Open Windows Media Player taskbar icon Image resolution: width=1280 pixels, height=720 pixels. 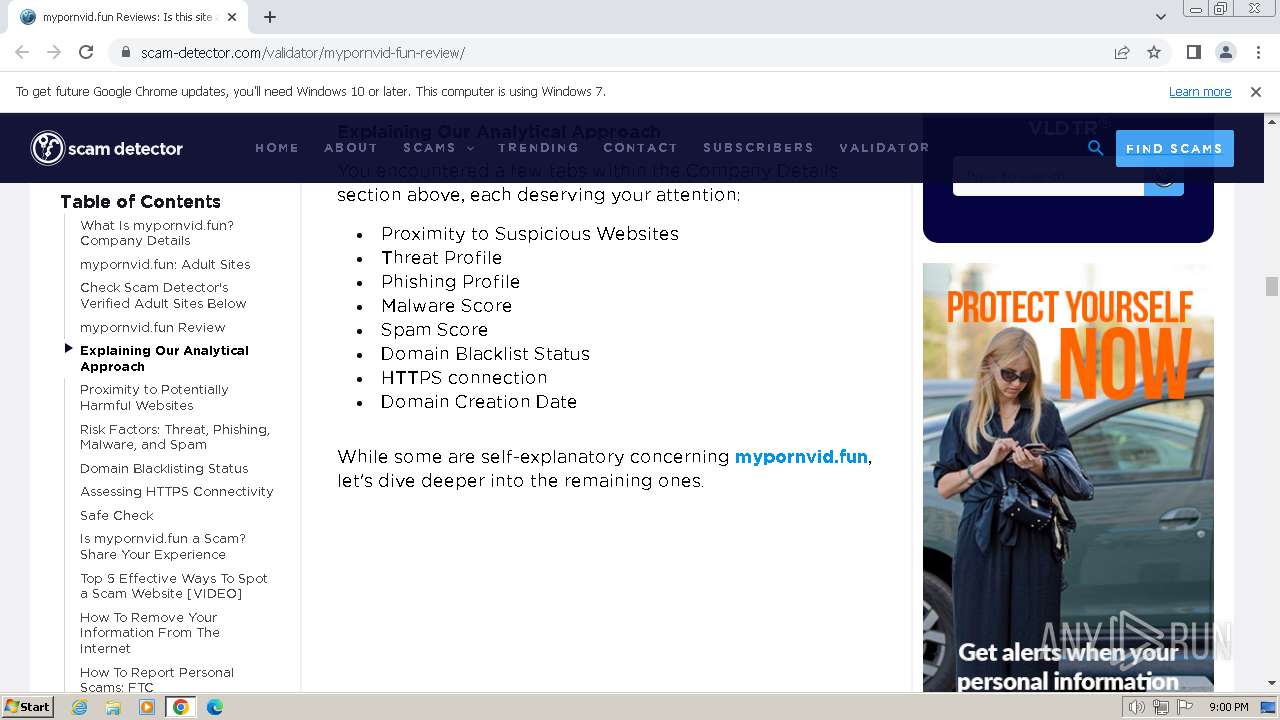coord(147,707)
